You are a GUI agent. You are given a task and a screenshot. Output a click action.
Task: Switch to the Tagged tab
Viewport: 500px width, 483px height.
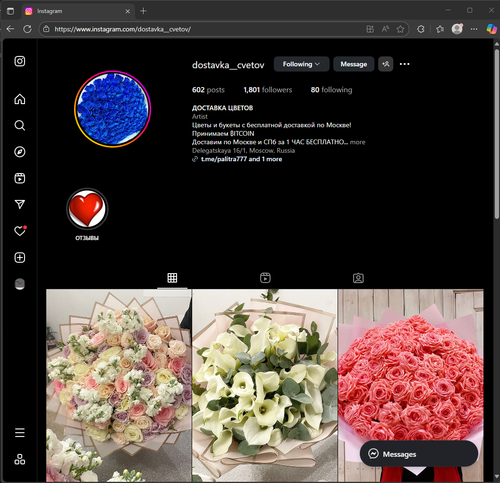[358, 278]
